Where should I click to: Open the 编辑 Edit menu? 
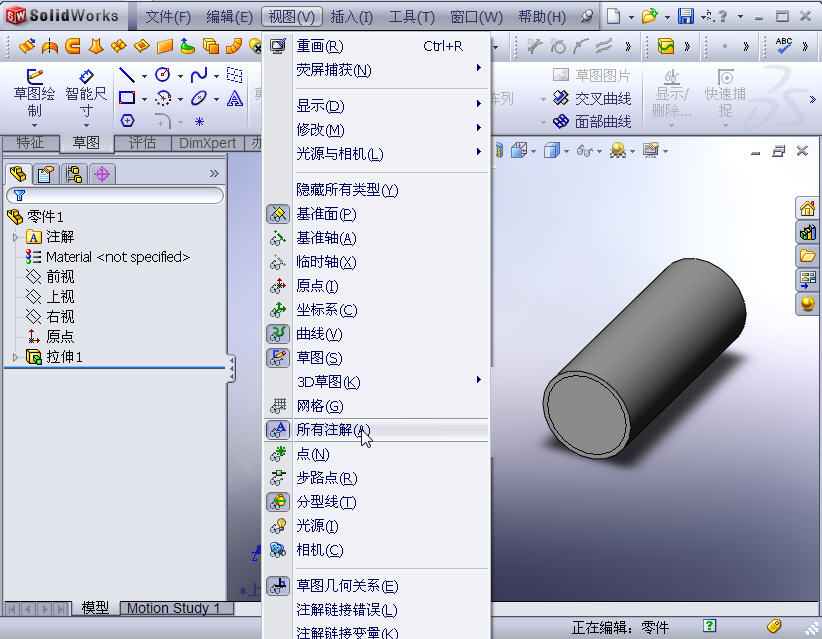230,17
